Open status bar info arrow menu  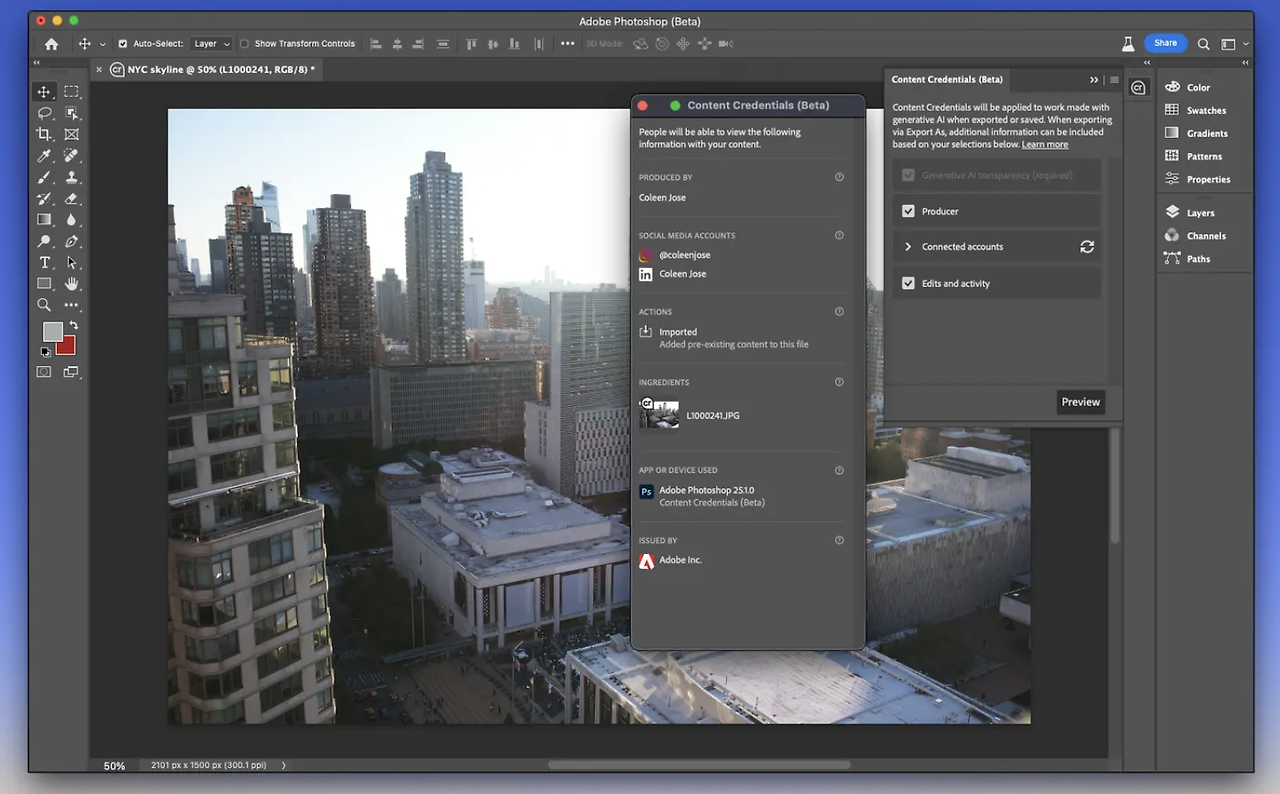[x=283, y=766]
